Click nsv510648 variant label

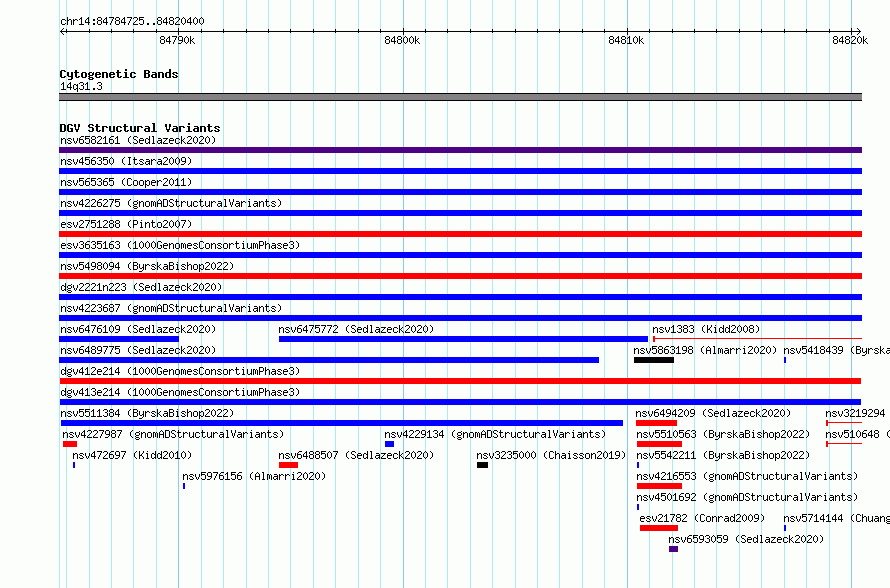[857, 434]
